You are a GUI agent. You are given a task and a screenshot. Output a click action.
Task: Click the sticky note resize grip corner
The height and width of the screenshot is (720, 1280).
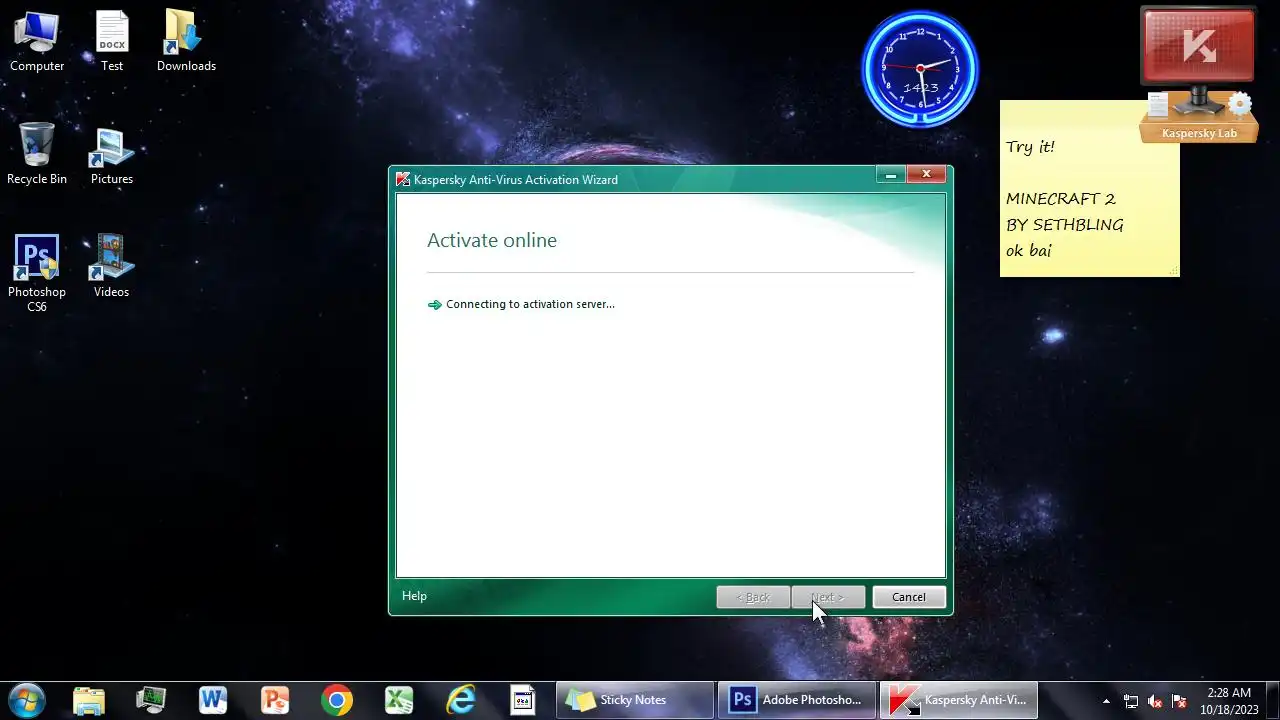tap(1174, 271)
